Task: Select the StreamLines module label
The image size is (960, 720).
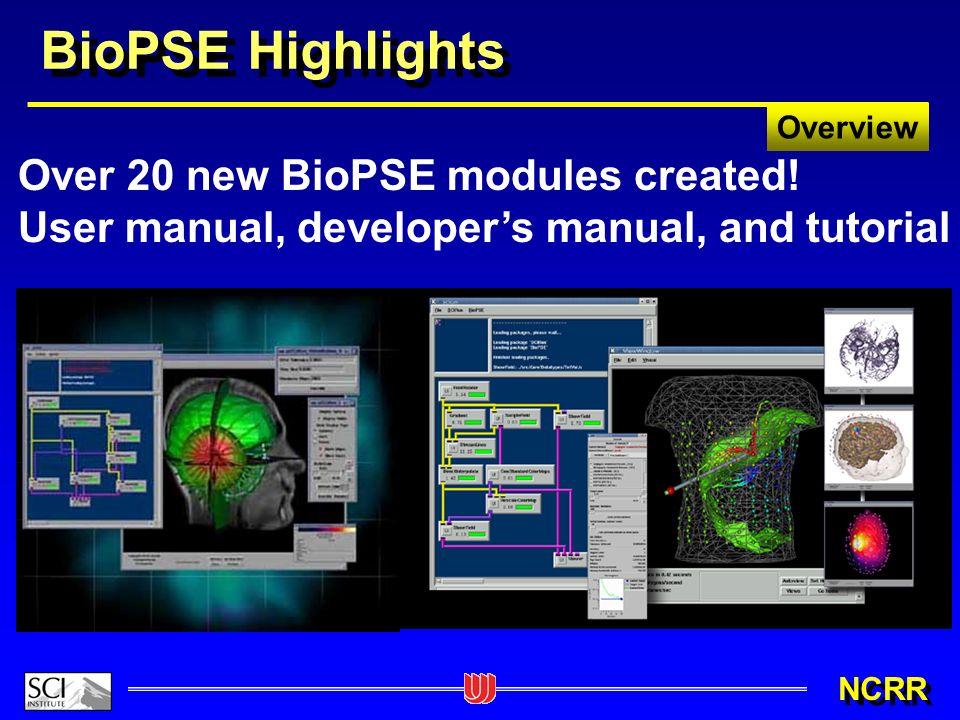Action: [x=473, y=444]
